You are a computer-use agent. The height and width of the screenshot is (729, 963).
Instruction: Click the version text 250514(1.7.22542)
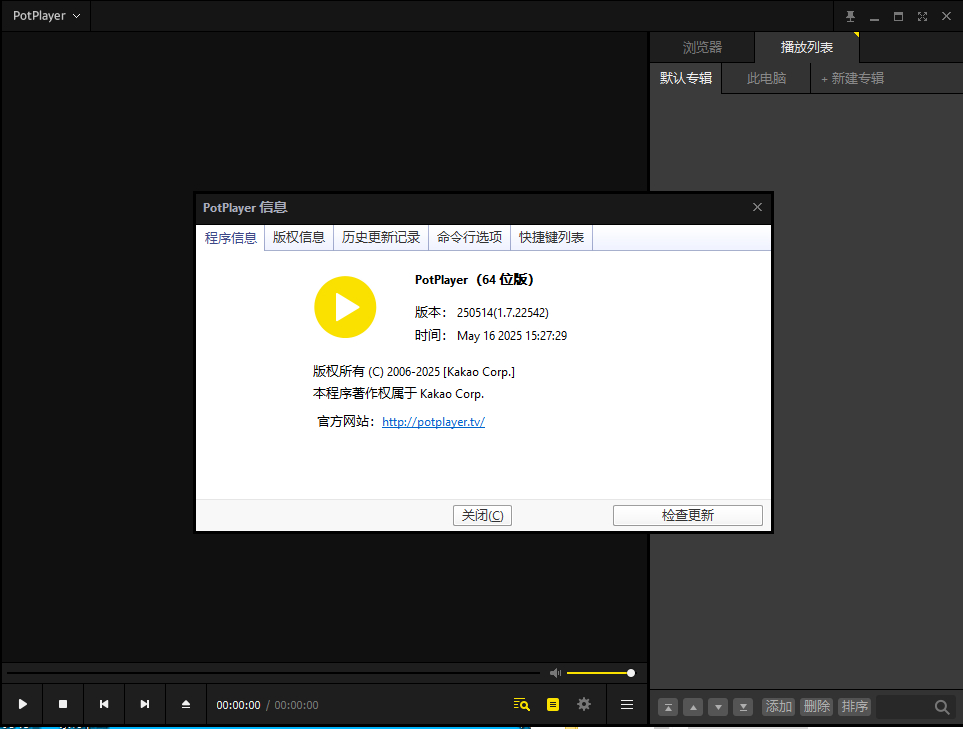(x=502, y=313)
